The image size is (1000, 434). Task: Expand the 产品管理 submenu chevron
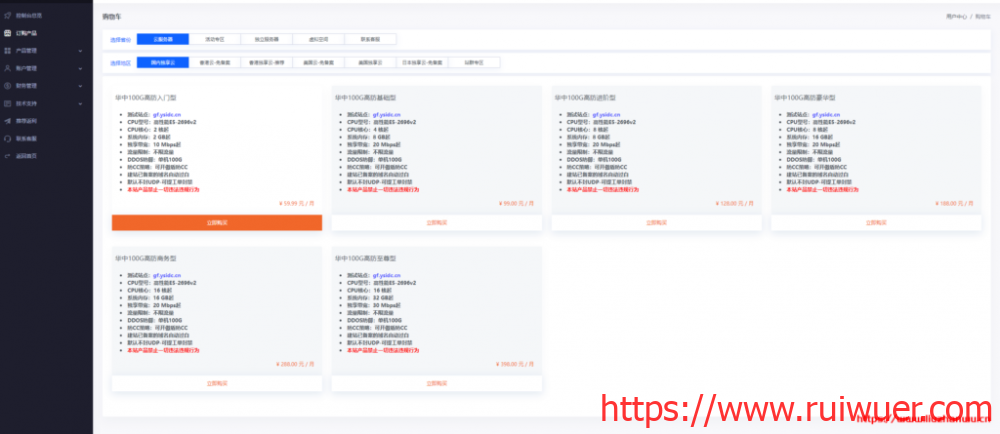click(80, 50)
